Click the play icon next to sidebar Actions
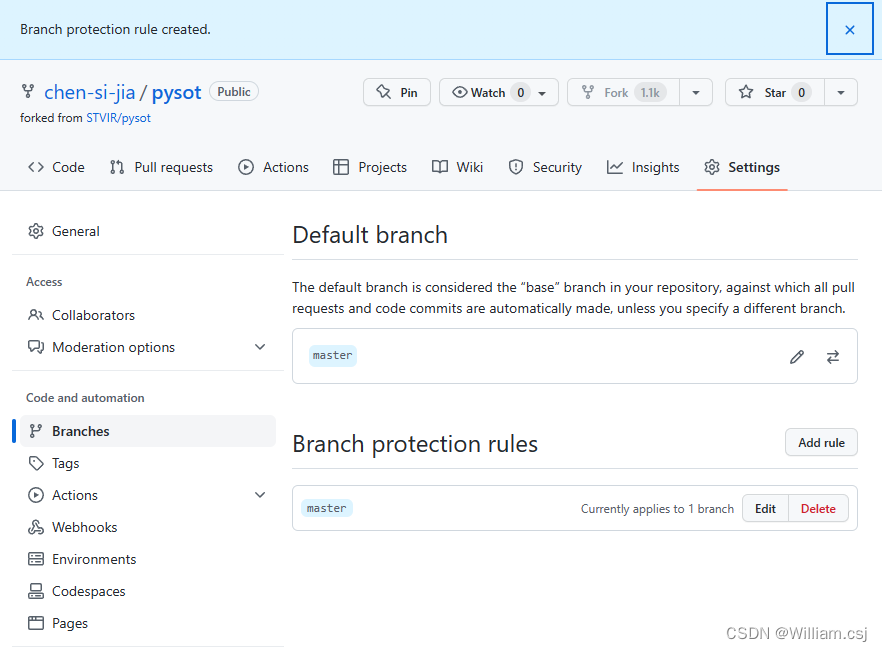This screenshot has height=652, width=882. pyautogui.click(x=36, y=495)
